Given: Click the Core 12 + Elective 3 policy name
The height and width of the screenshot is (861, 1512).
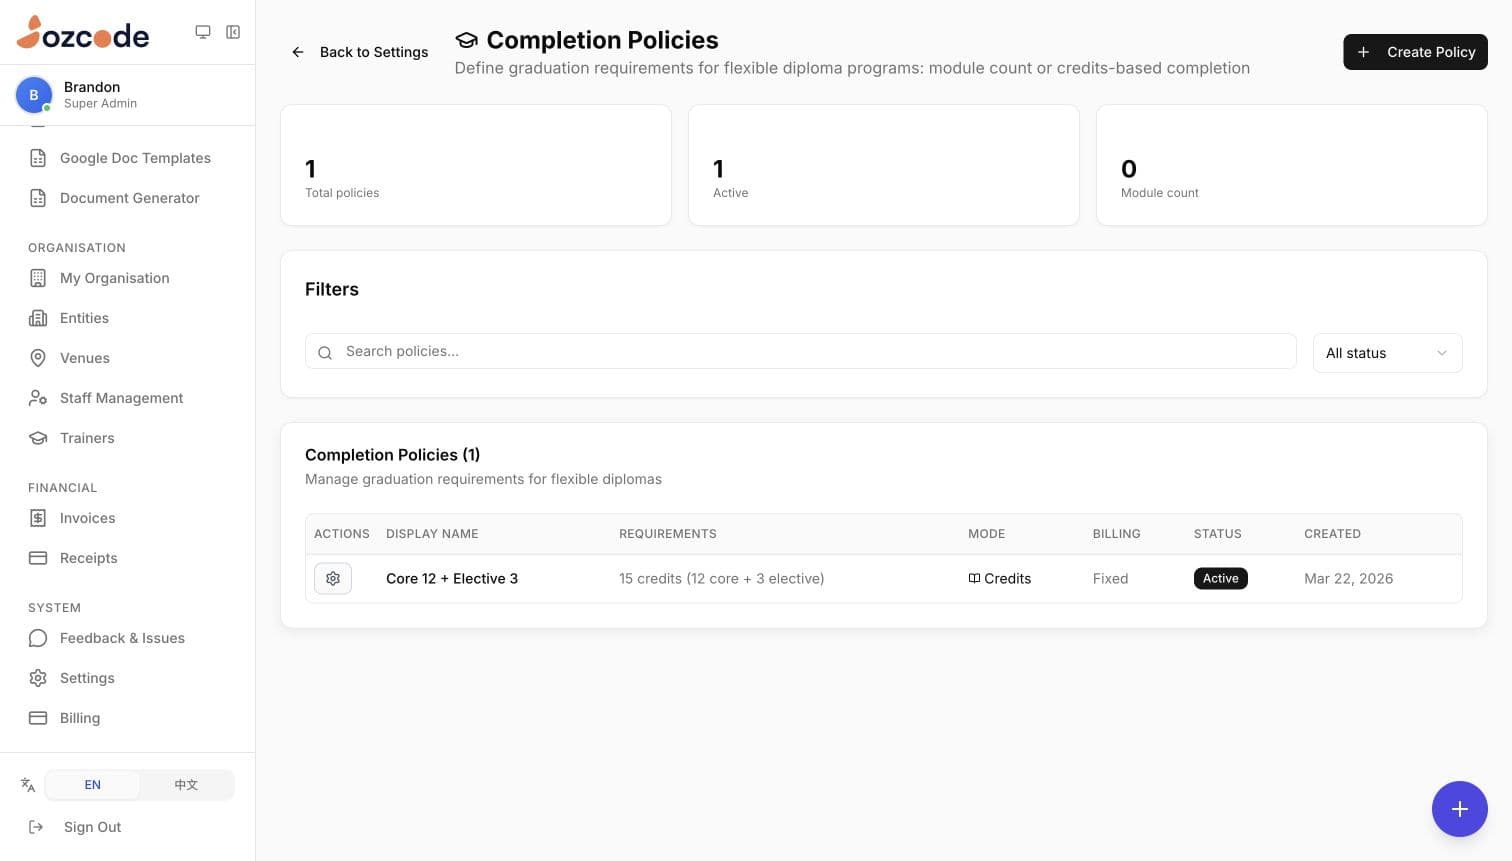Looking at the screenshot, I should [452, 578].
